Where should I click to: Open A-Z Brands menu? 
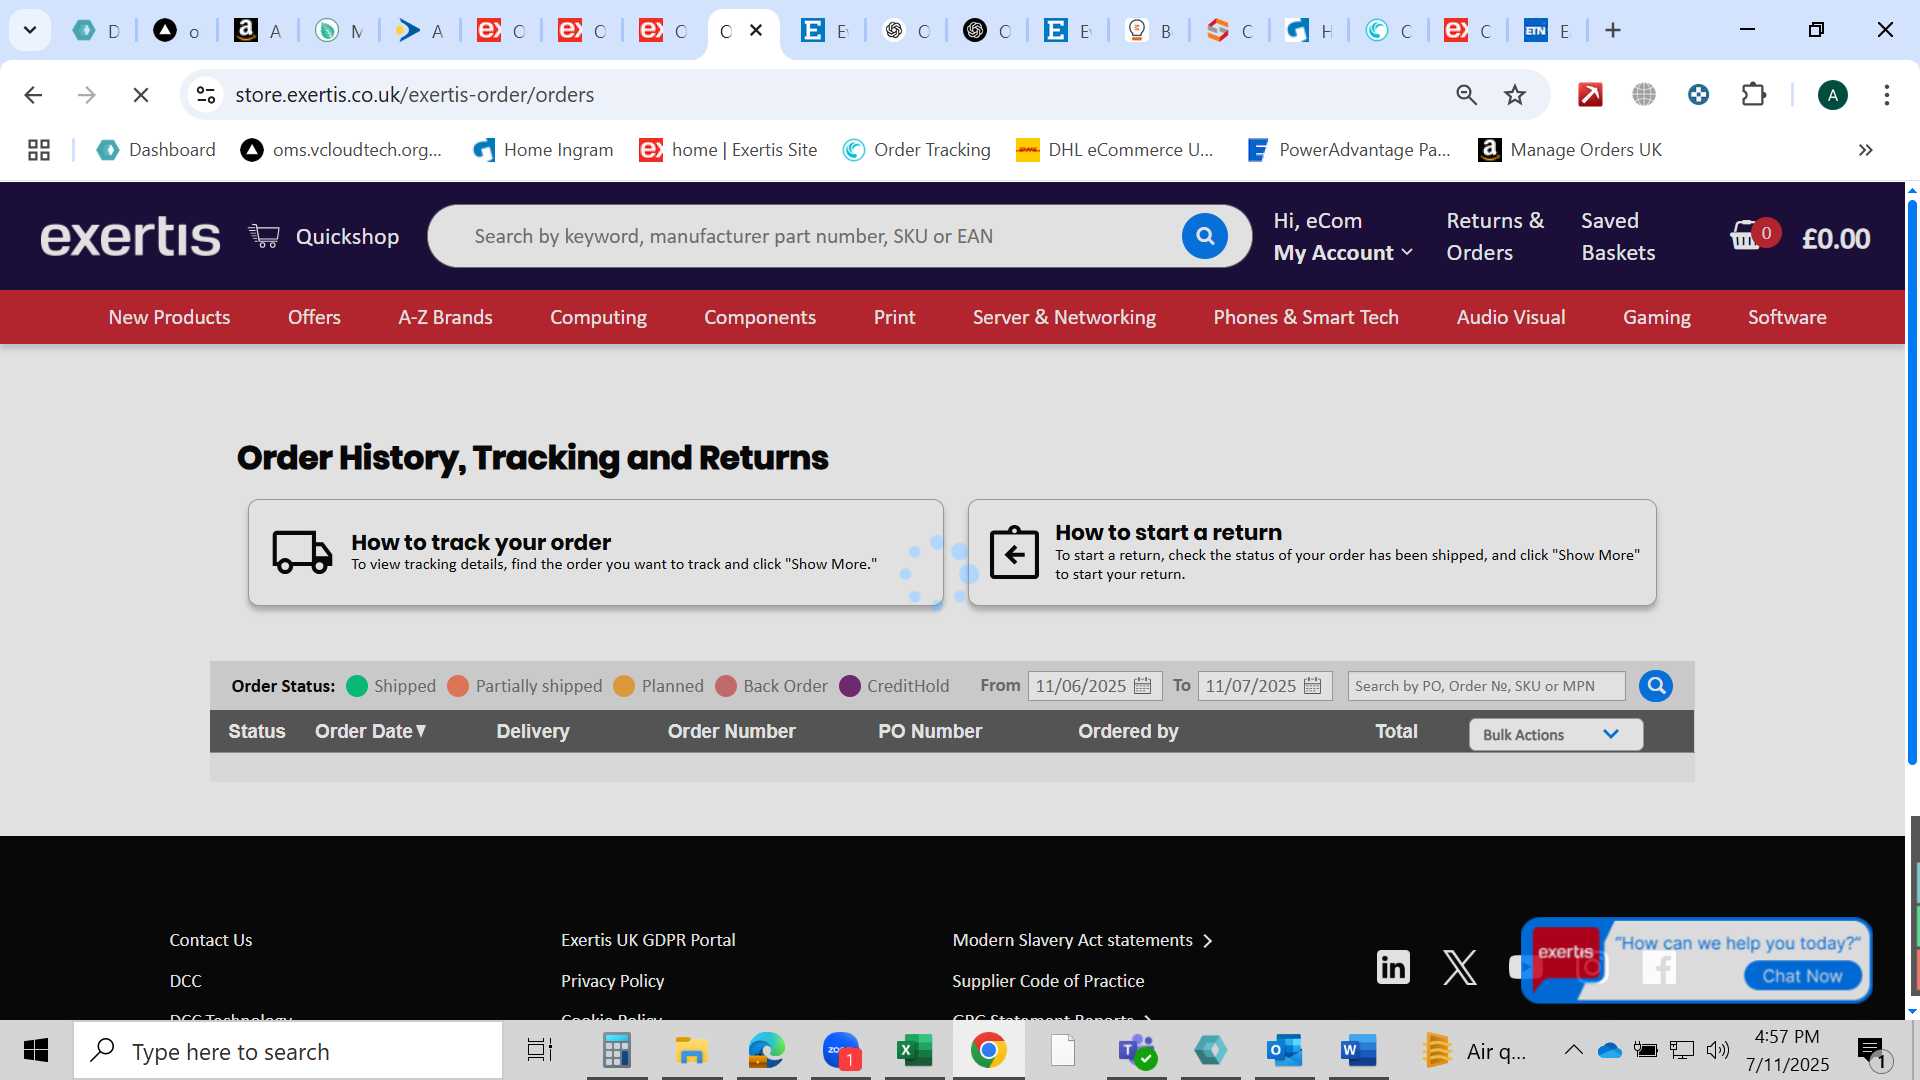point(445,317)
